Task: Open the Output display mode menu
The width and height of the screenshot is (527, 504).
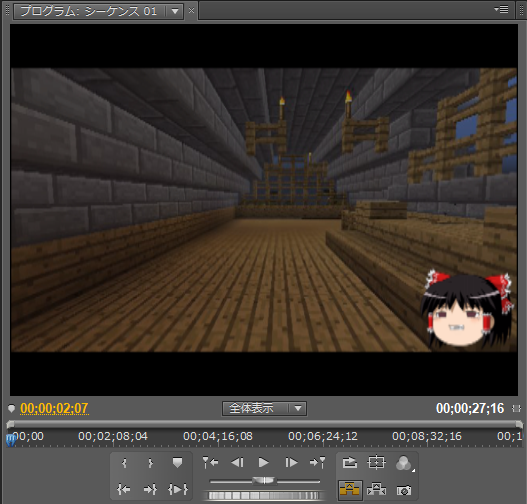Action: click(404, 463)
